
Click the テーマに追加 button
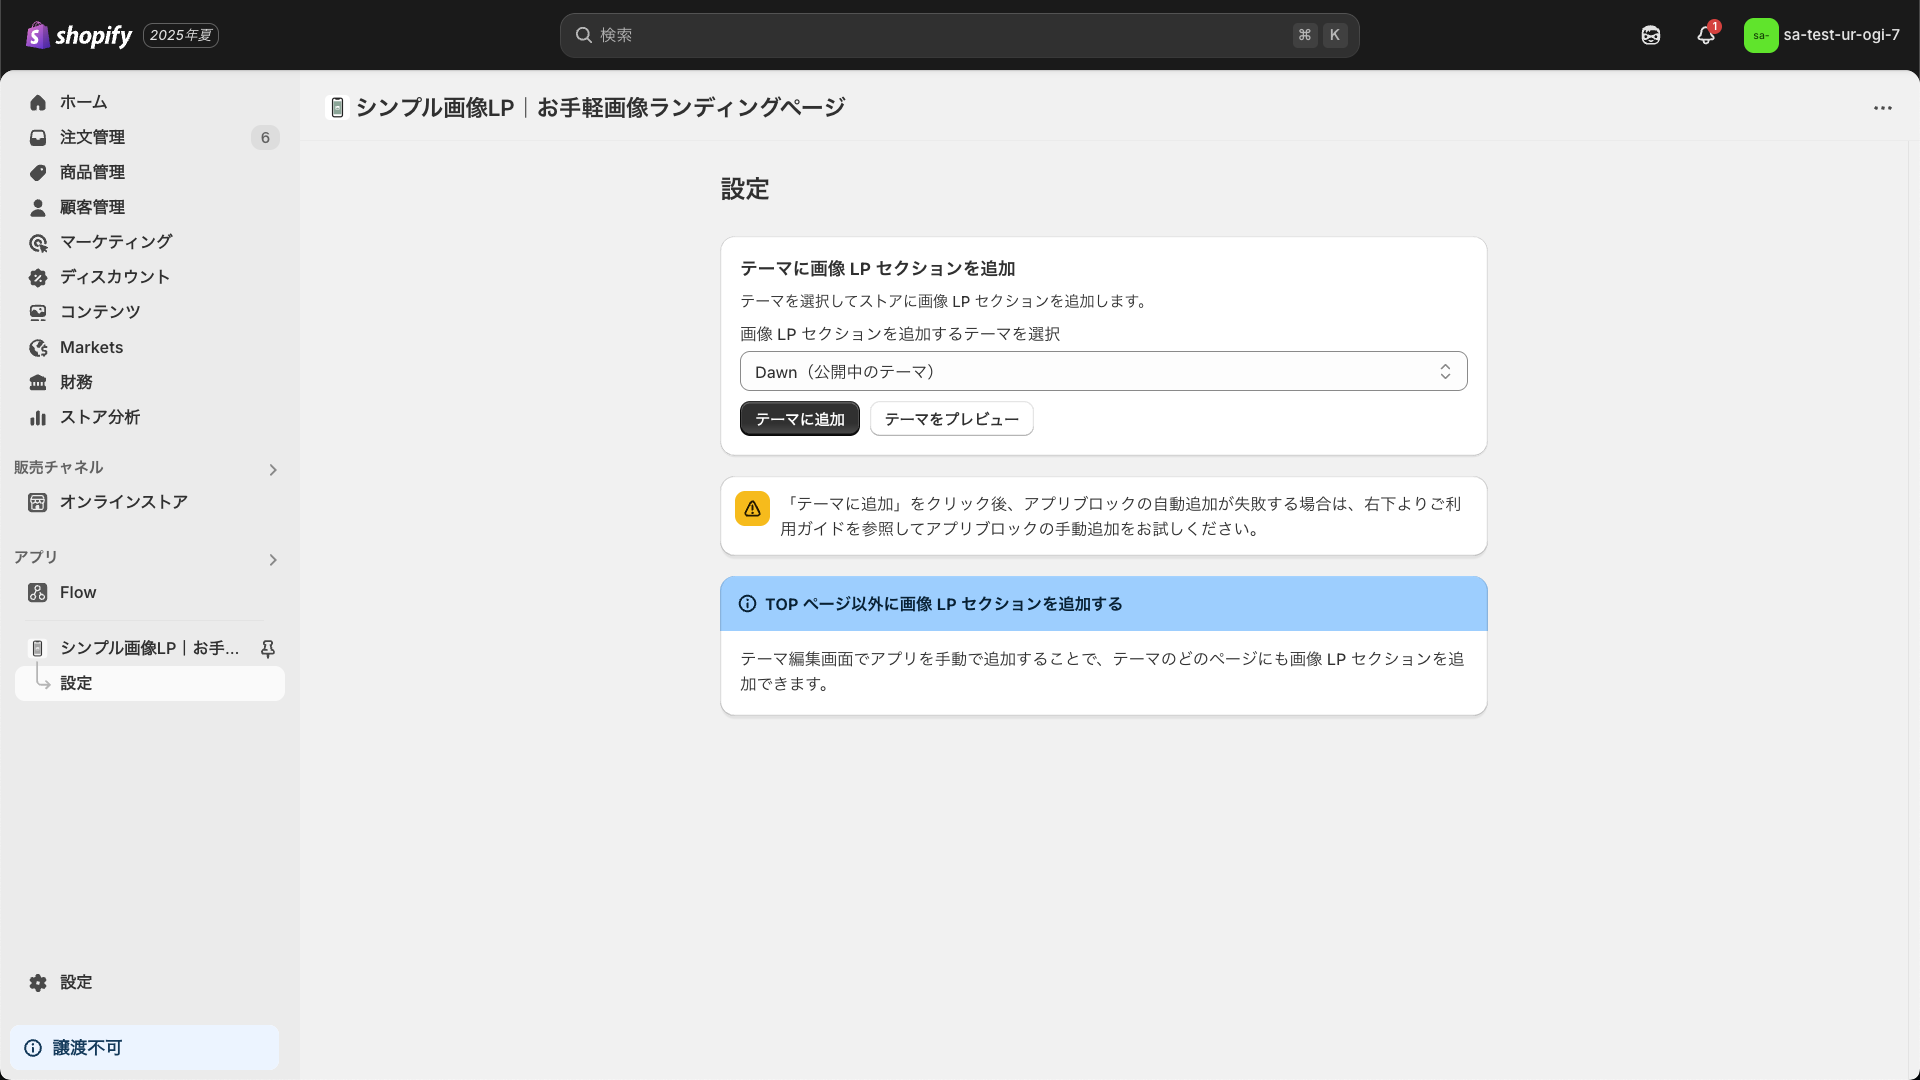coord(799,418)
